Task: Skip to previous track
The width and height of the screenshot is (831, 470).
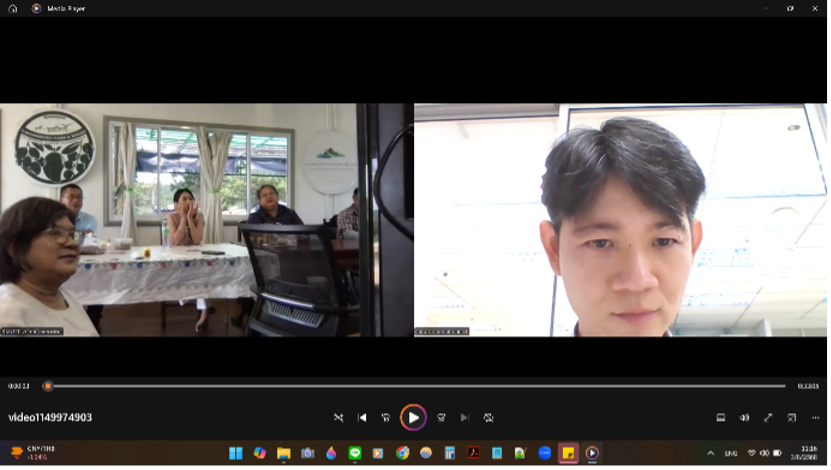Action: 362,417
